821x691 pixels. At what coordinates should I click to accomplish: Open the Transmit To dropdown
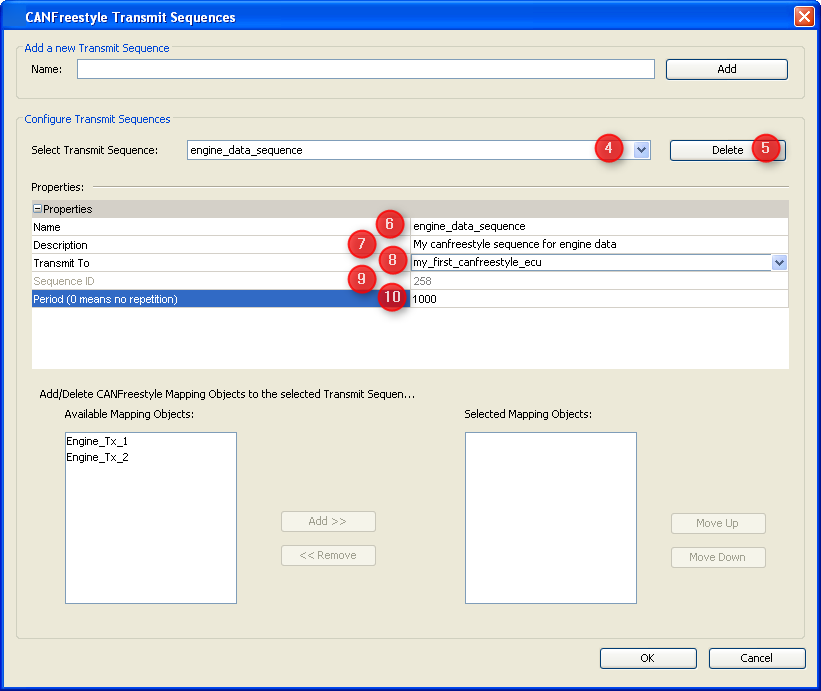pos(778,262)
